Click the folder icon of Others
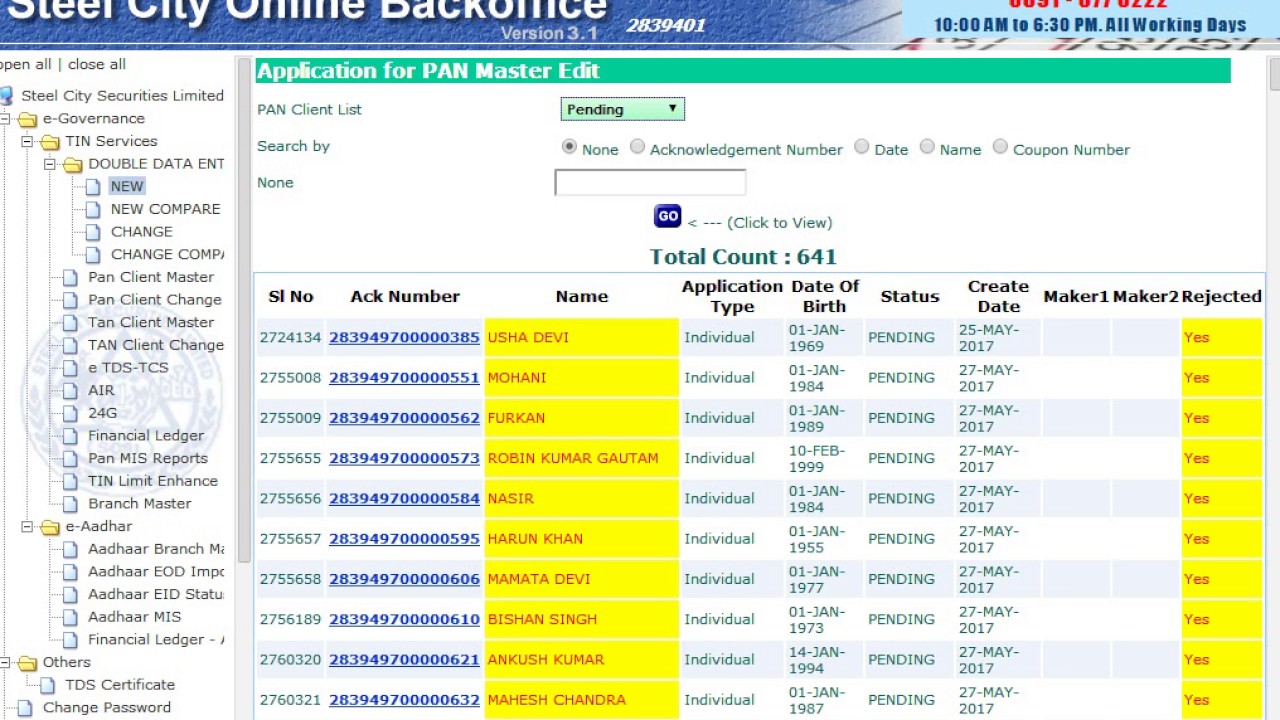The width and height of the screenshot is (1280, 720). (27, 662)
